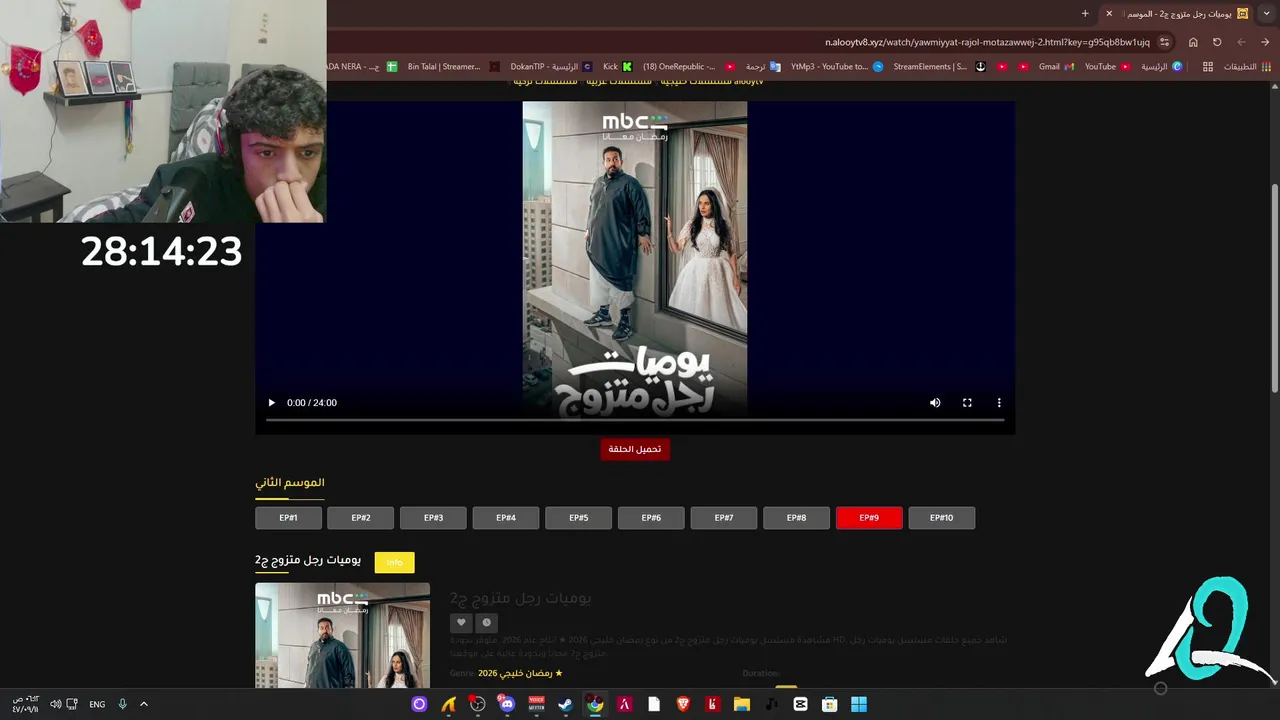Click the heart favorite icon
This screenshot has height=720, width=1280.
point(461,622)
